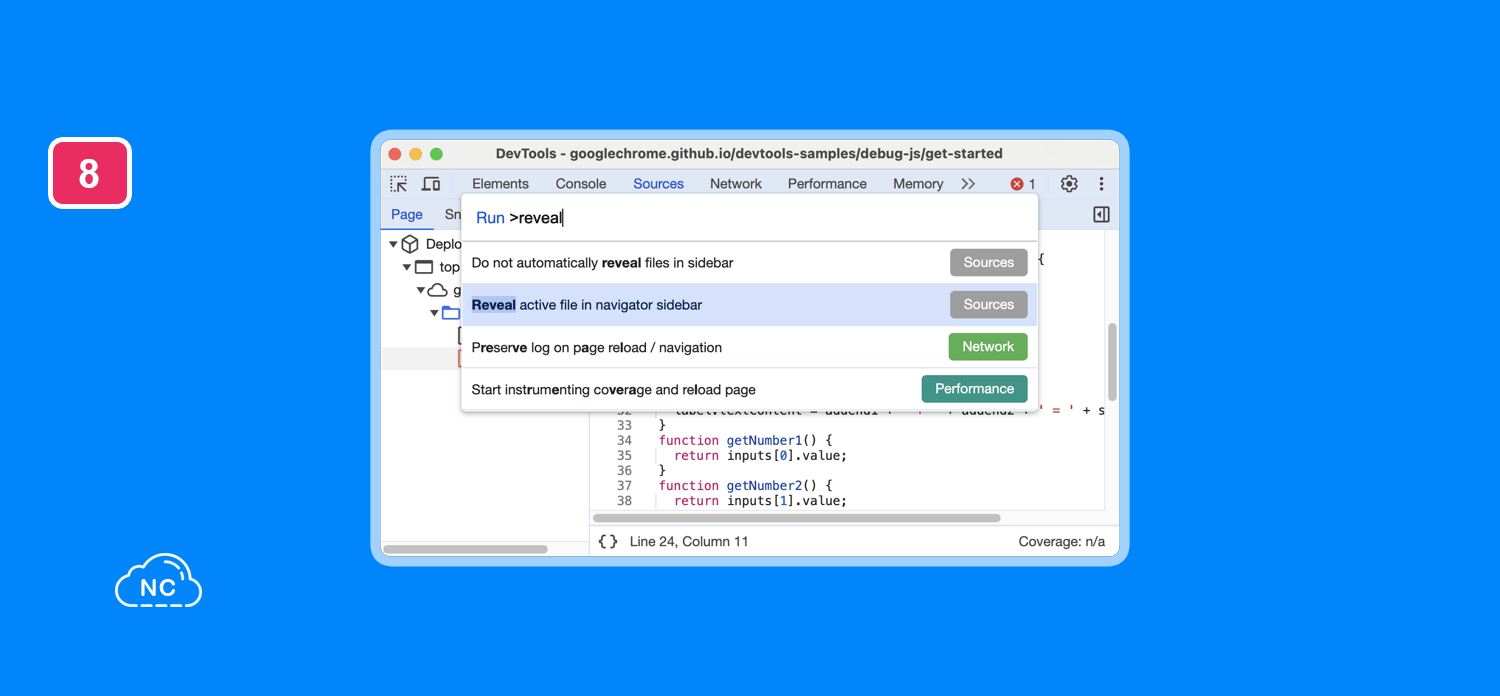Maximize DevTools with the green button
This screenshot has height=696, width=1500.
pyautogui.click(x=436, y=154)
